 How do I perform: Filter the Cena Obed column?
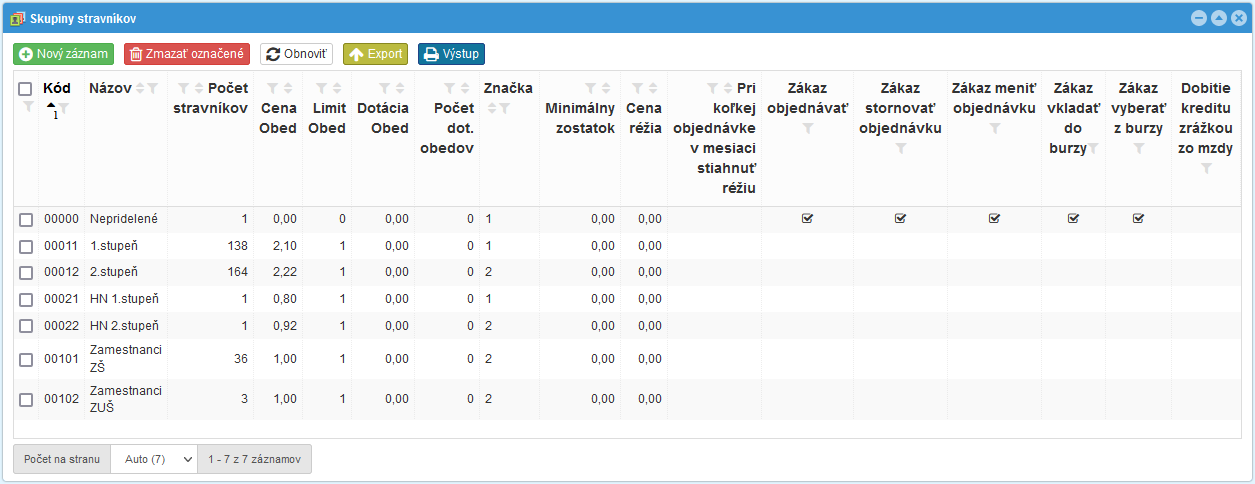pyautogui.click(x=273, y=88)
